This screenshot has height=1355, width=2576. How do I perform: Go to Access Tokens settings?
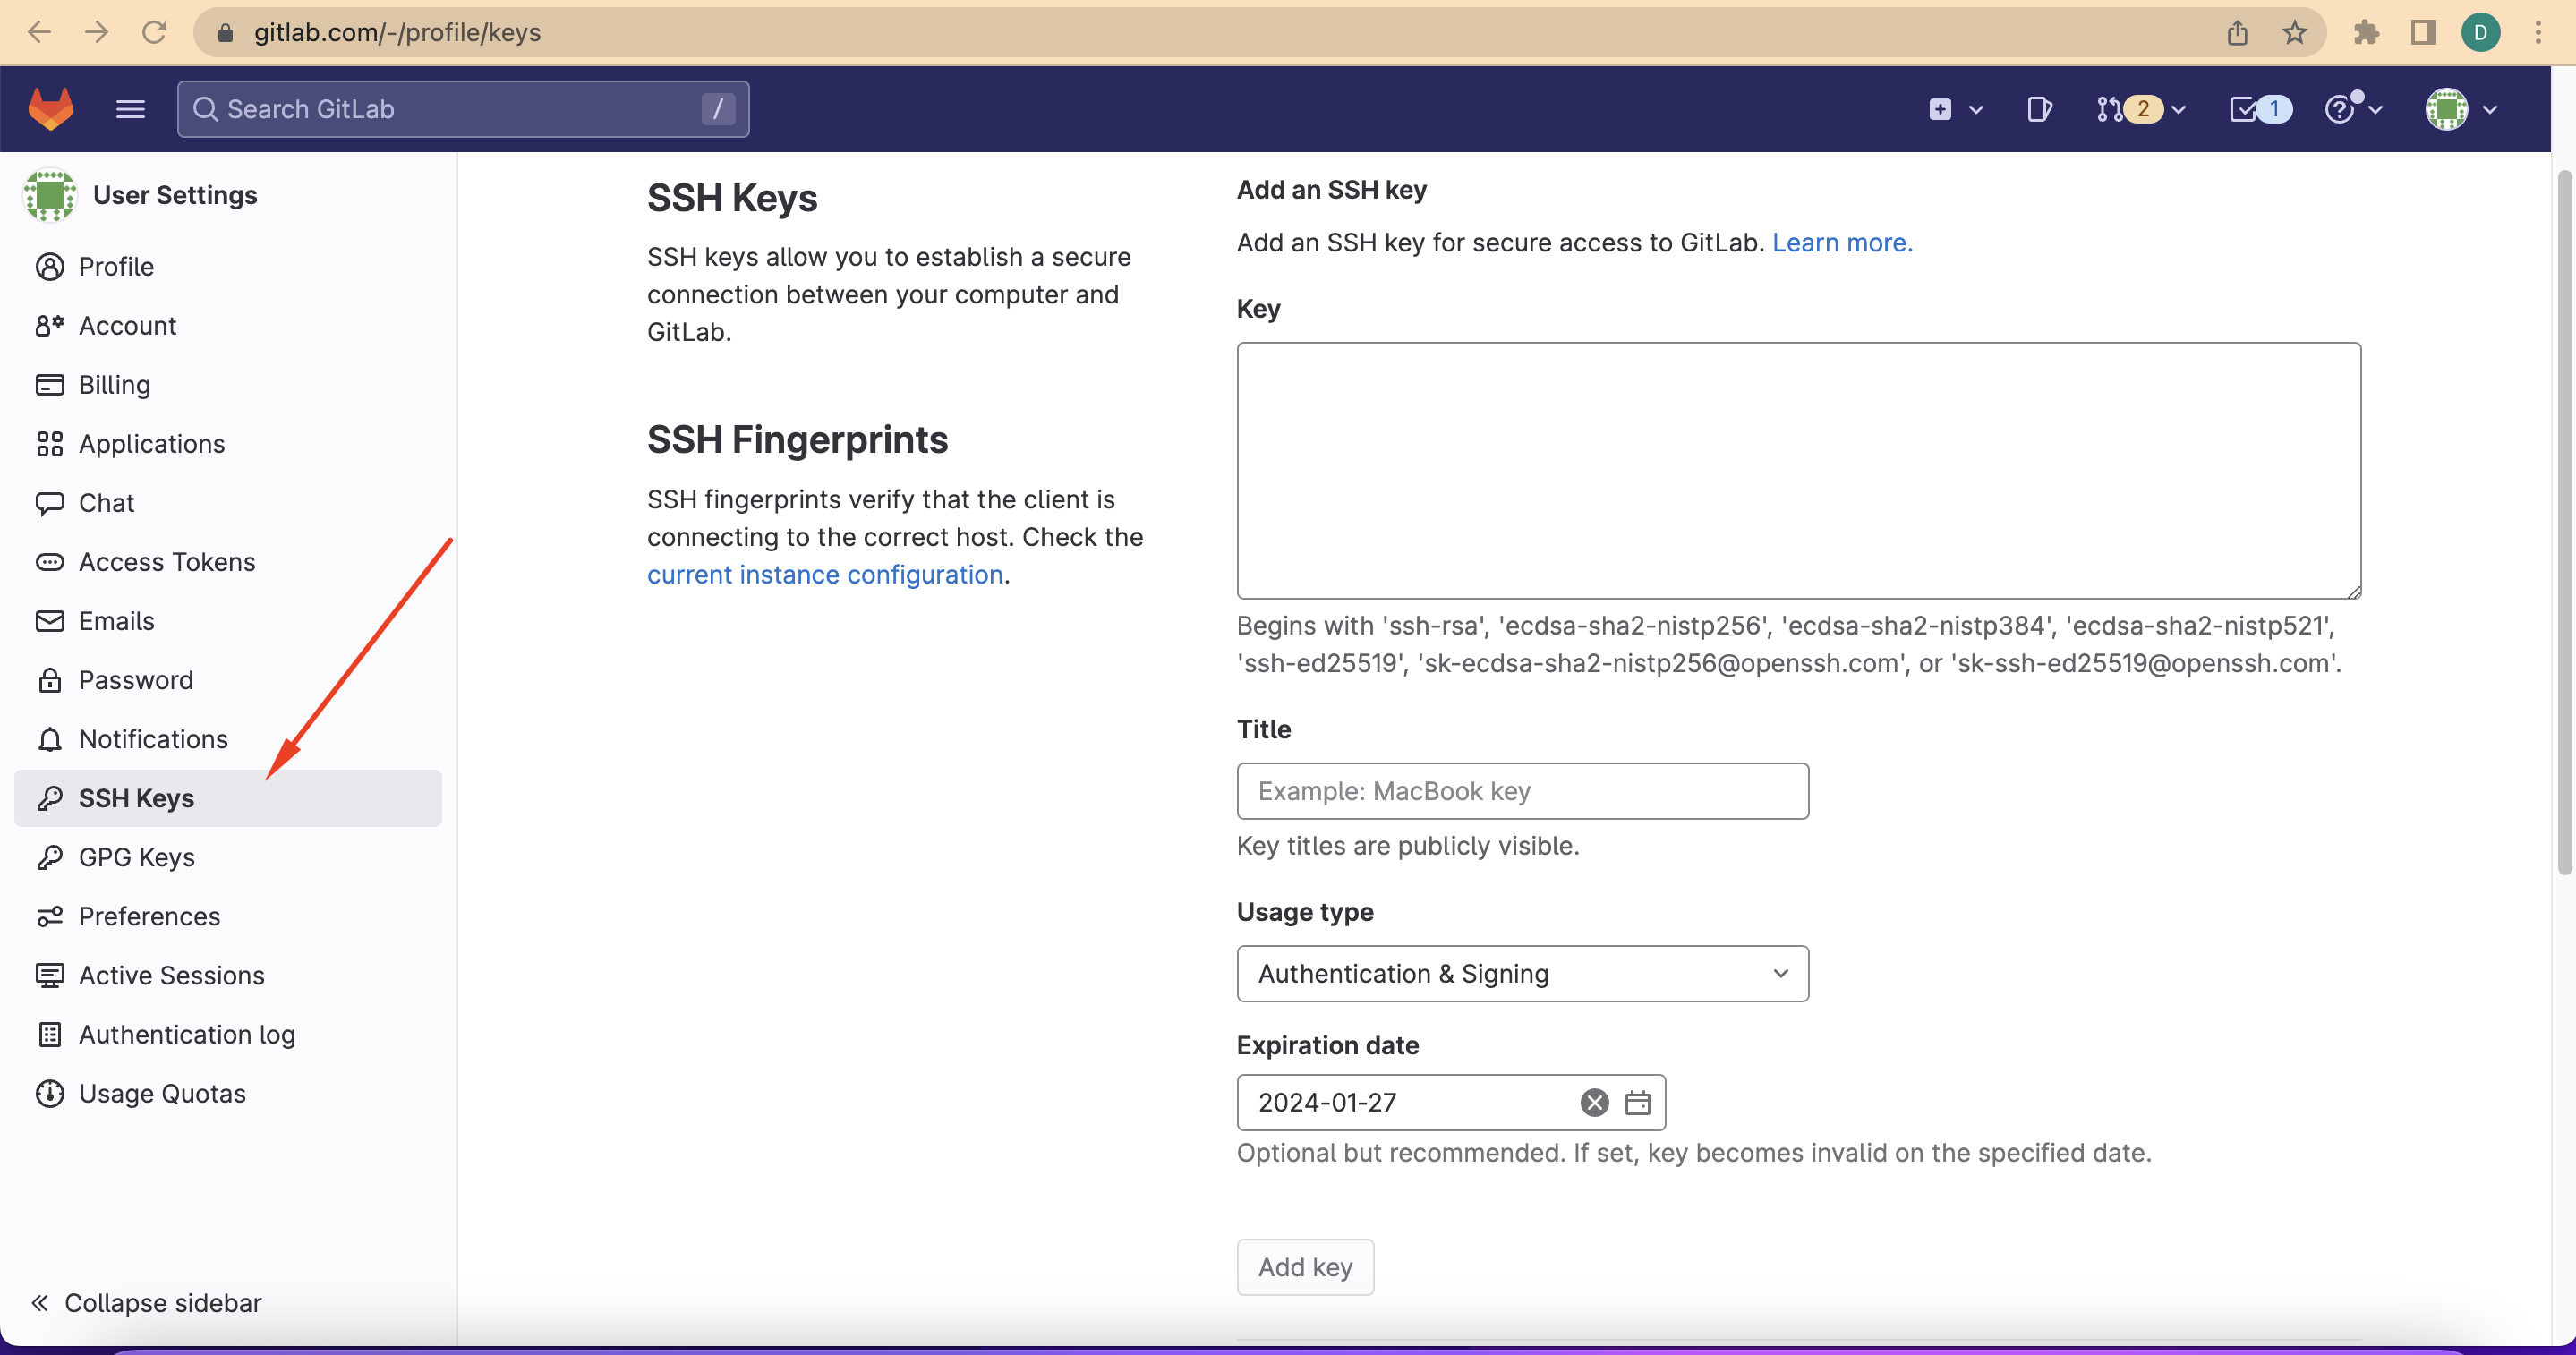pyautogui.click(x=166, y=562)
